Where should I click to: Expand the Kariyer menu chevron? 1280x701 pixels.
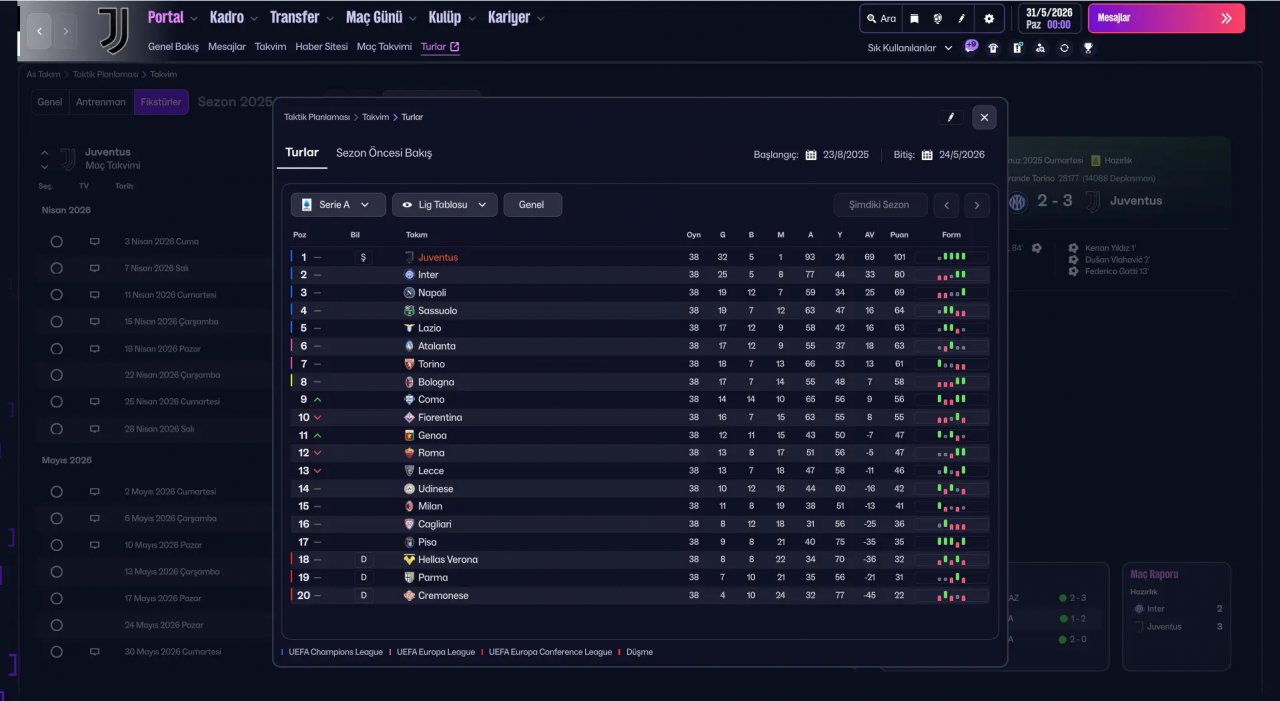coord(541,19)
